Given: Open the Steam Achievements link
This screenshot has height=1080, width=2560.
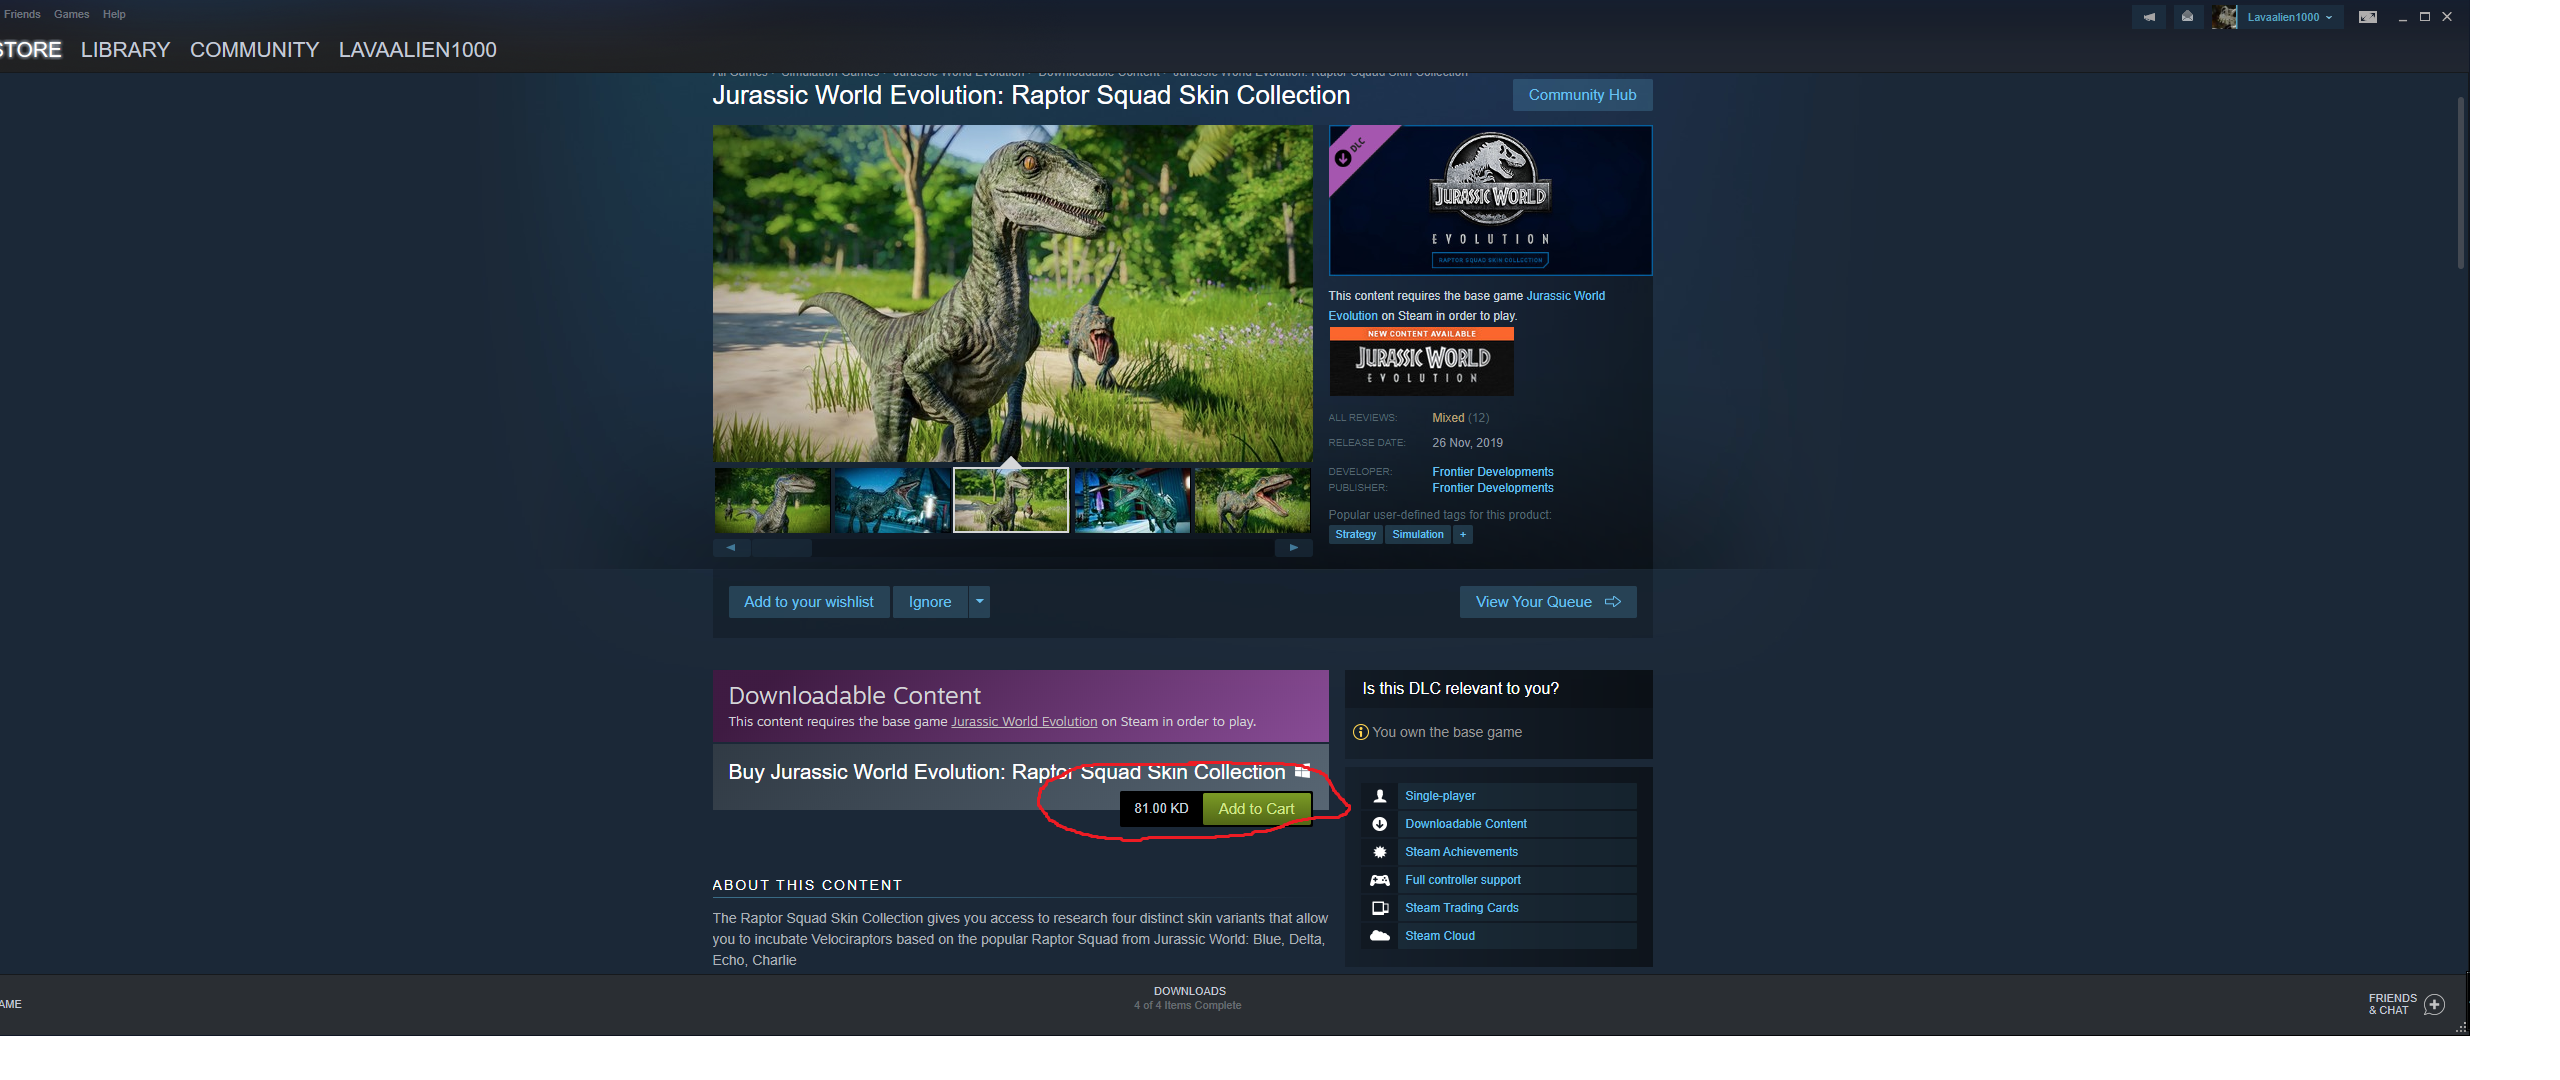Looking at the screenshot, I should [x=1461, y=852].
